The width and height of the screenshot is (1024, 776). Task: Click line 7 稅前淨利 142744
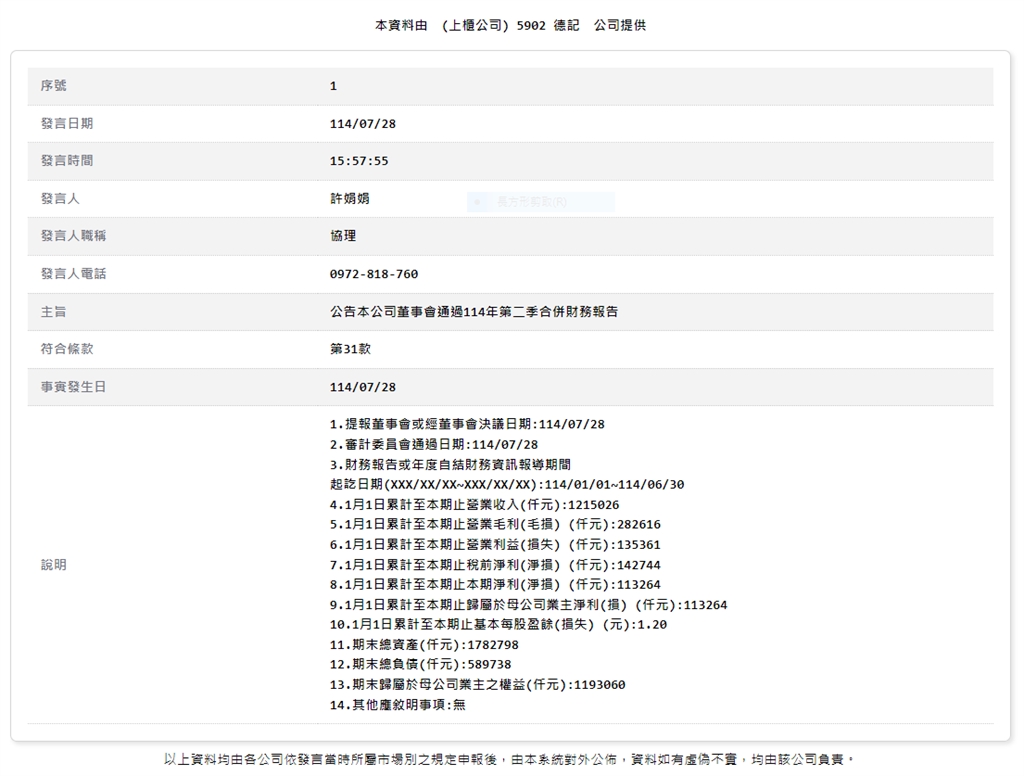(x=495, y=565)
